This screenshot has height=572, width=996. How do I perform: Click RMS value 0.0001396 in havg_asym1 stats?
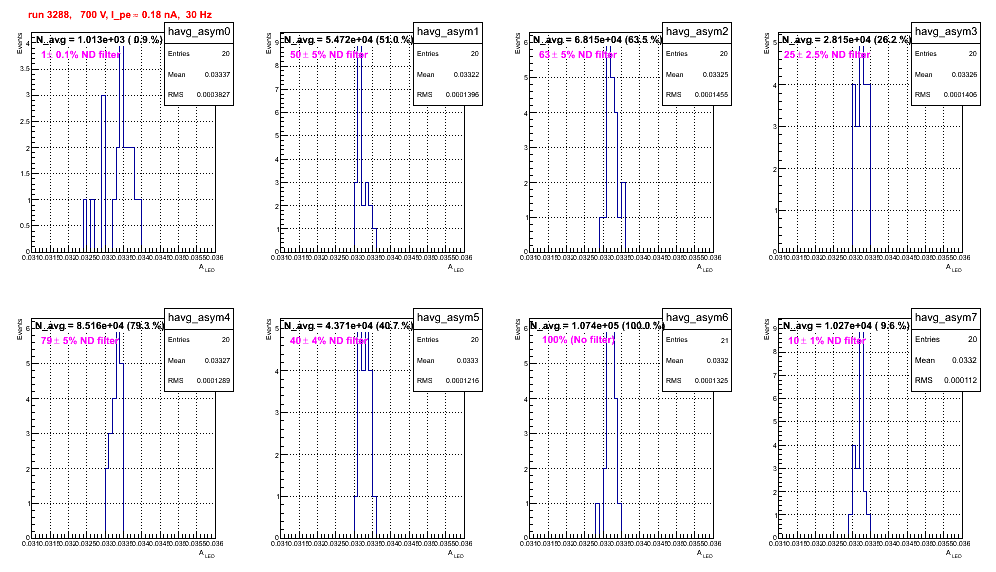462,95
